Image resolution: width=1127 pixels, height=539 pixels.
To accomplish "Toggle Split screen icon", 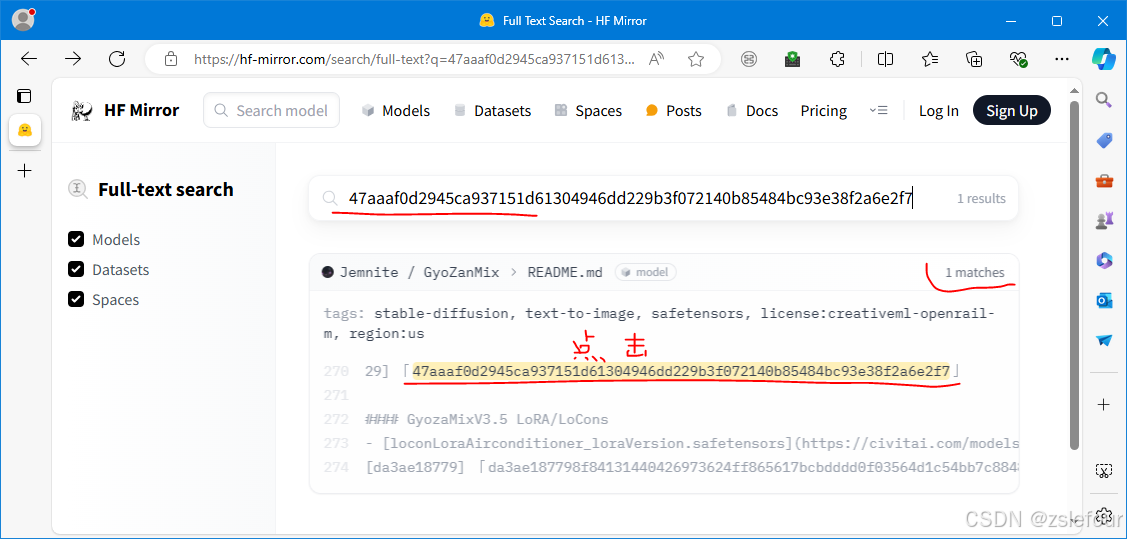I will 886,59.
